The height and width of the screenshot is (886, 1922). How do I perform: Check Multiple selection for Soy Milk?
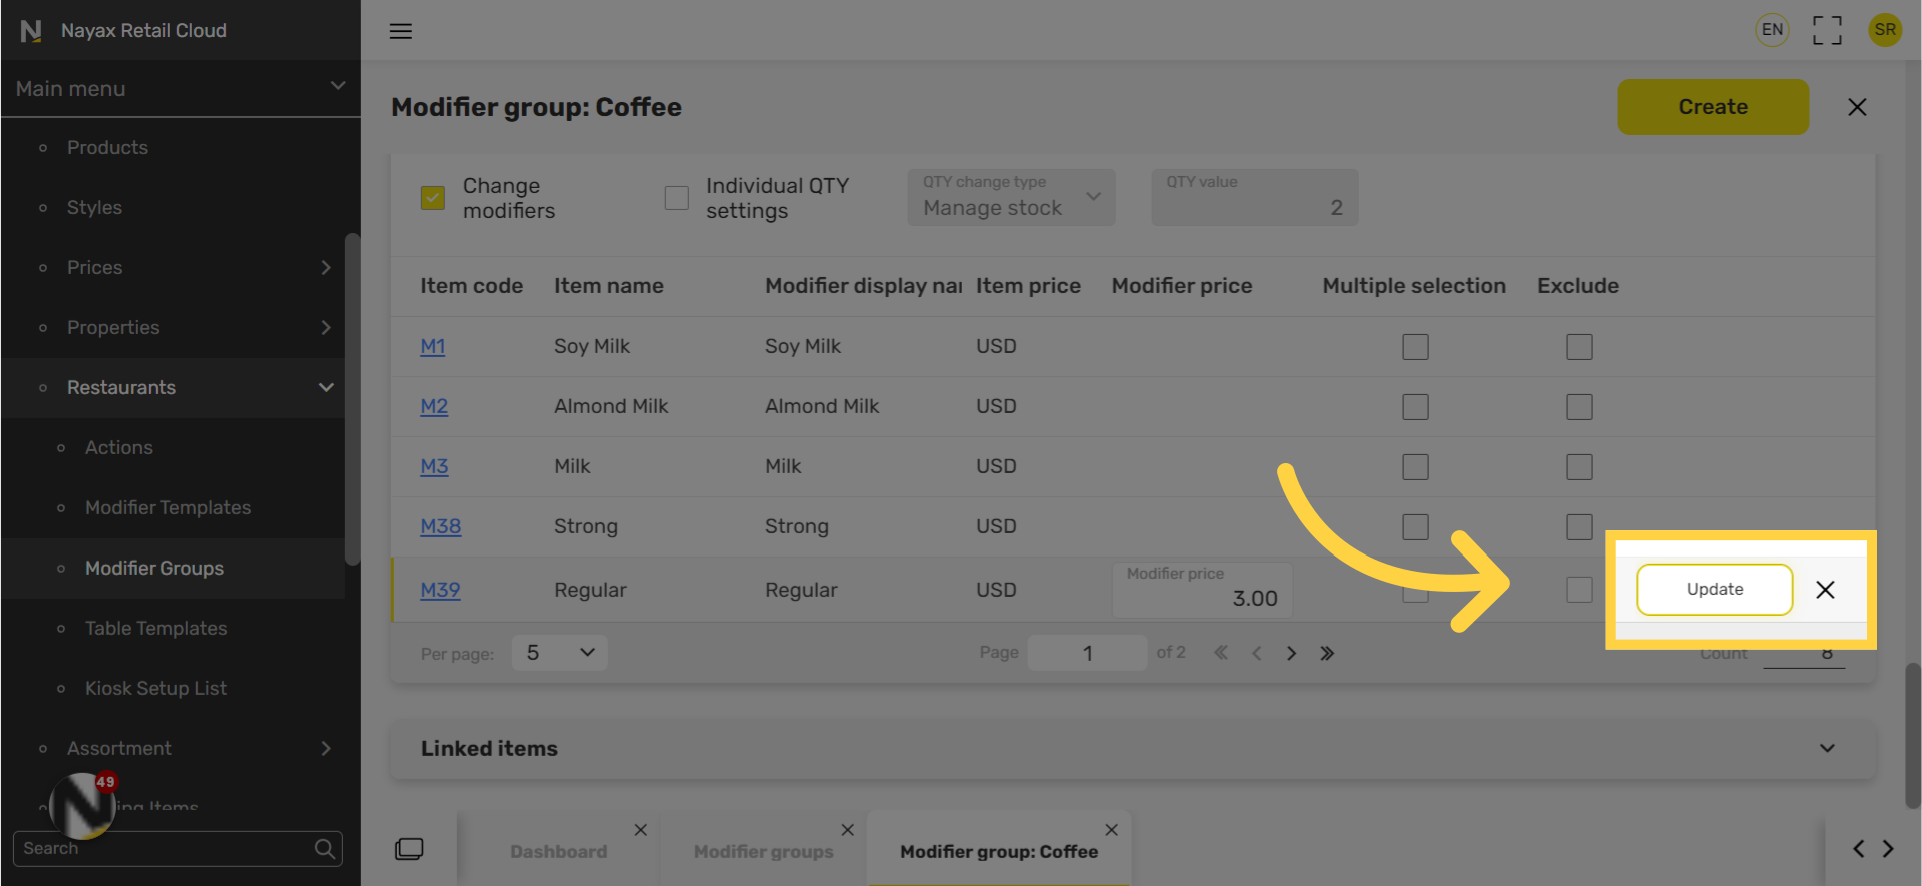(x=1415, y=347)
